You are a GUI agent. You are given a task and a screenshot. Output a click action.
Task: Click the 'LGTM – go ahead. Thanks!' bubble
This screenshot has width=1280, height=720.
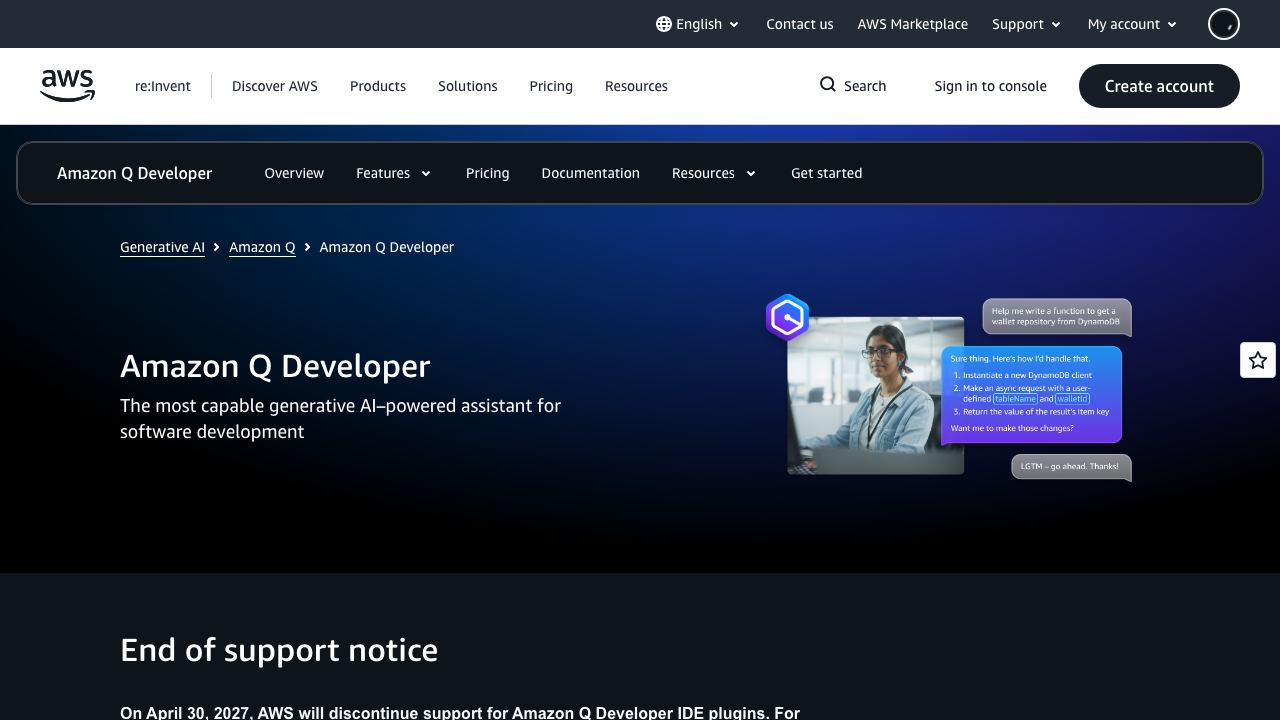point(1071,467)
